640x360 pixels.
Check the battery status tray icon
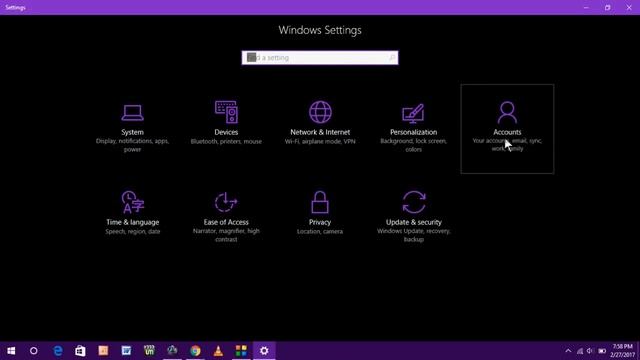click(602, 351)
